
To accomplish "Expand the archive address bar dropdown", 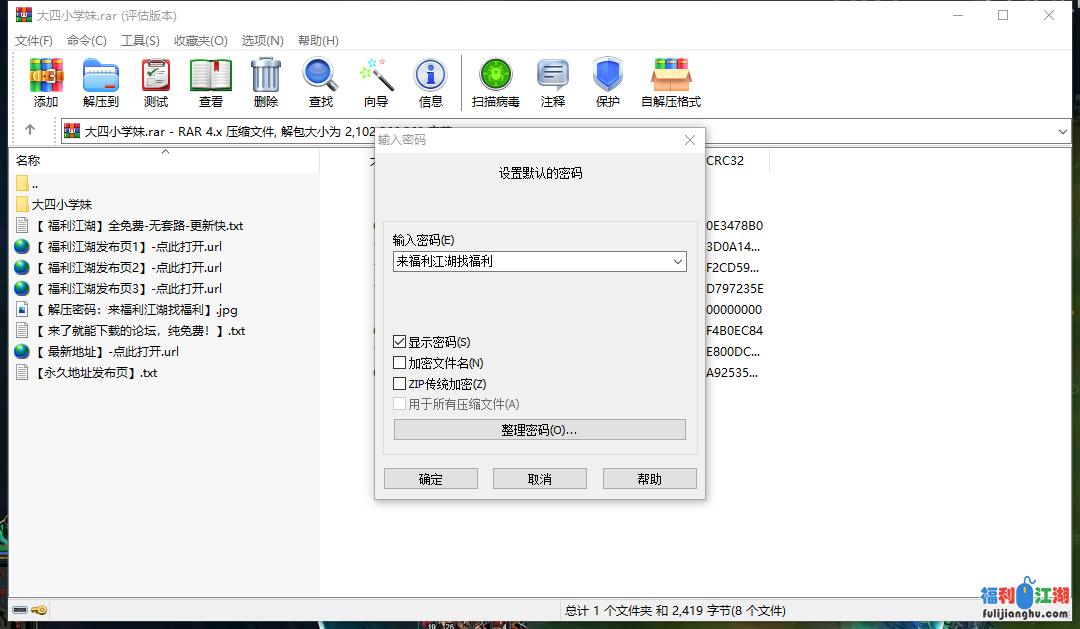I will click(1064, 130).
